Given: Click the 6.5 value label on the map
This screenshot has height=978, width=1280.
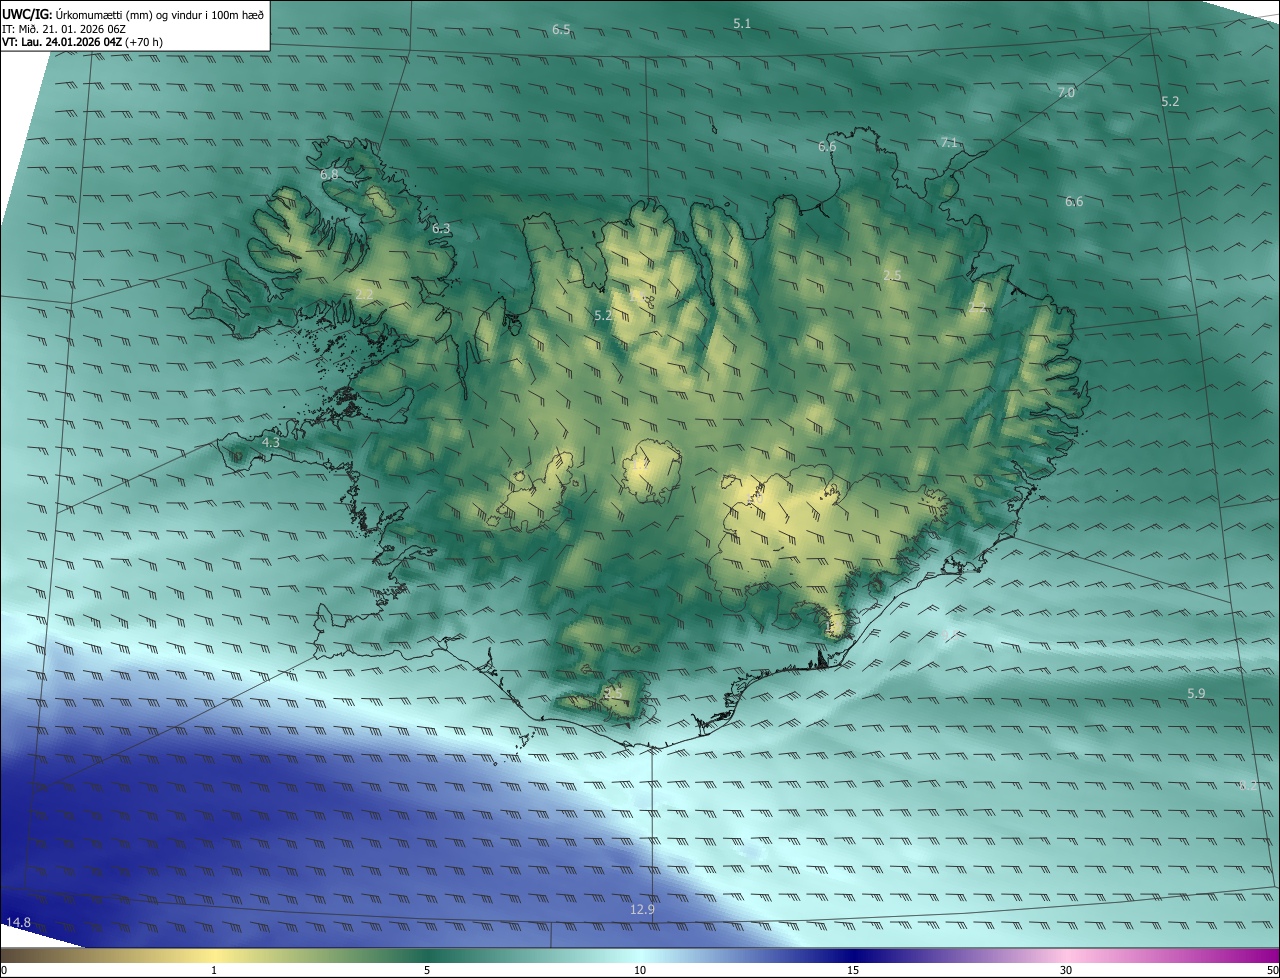Looking at the screenshot, I should click(561, 30).
